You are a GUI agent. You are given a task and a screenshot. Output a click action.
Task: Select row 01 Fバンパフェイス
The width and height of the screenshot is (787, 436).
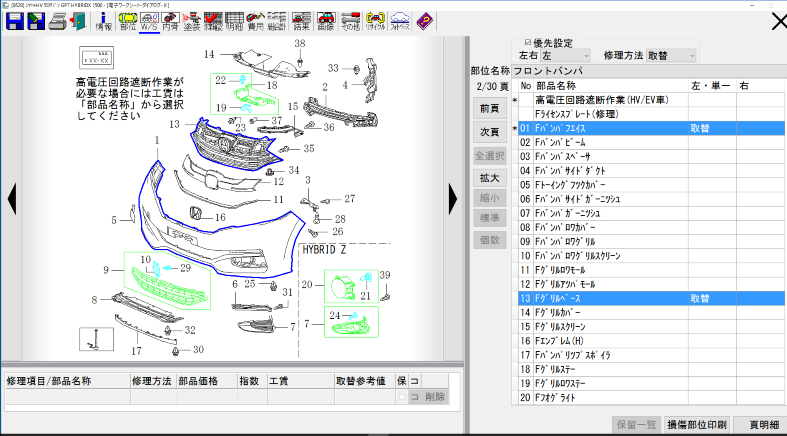[x=652, y=128]
